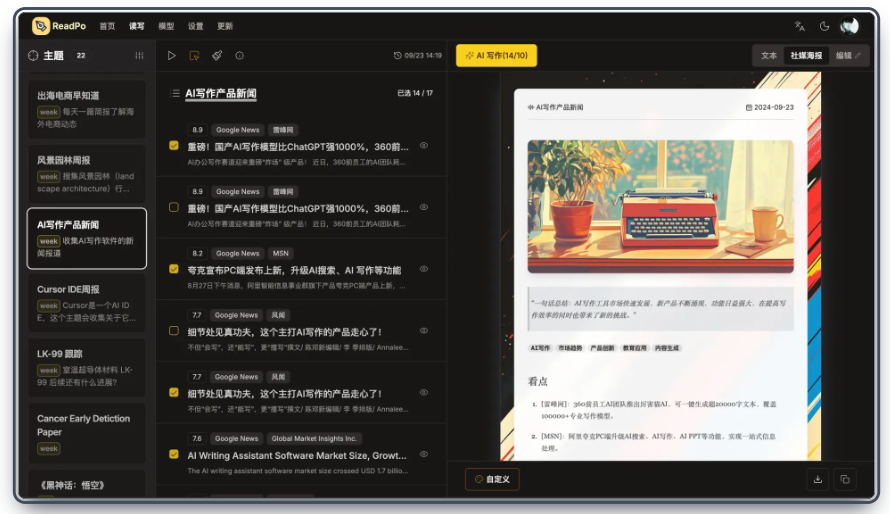This screenshot has width=890, height=514.
Task: Click the info circle icon
Action: (240, 56)
